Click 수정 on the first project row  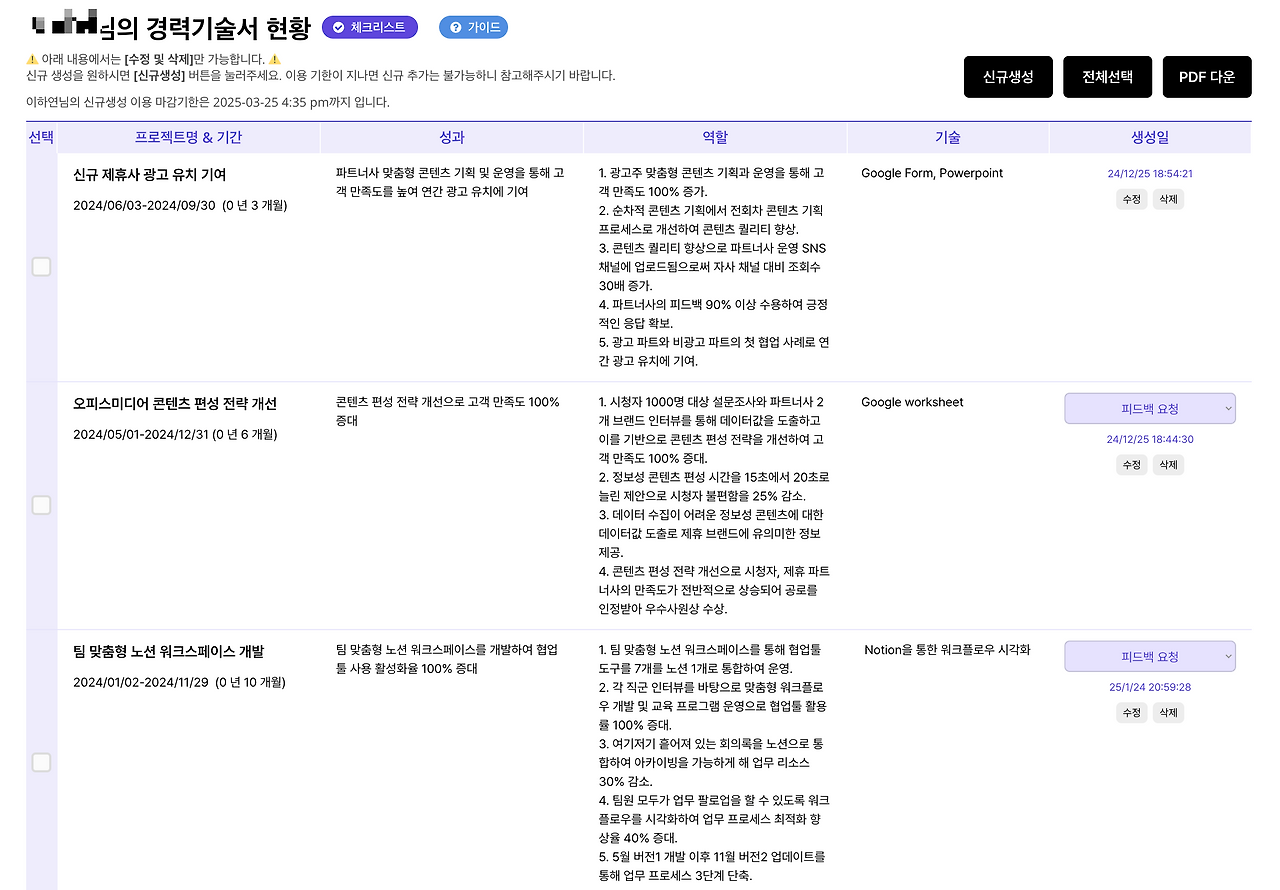[x=1131, y=199]
